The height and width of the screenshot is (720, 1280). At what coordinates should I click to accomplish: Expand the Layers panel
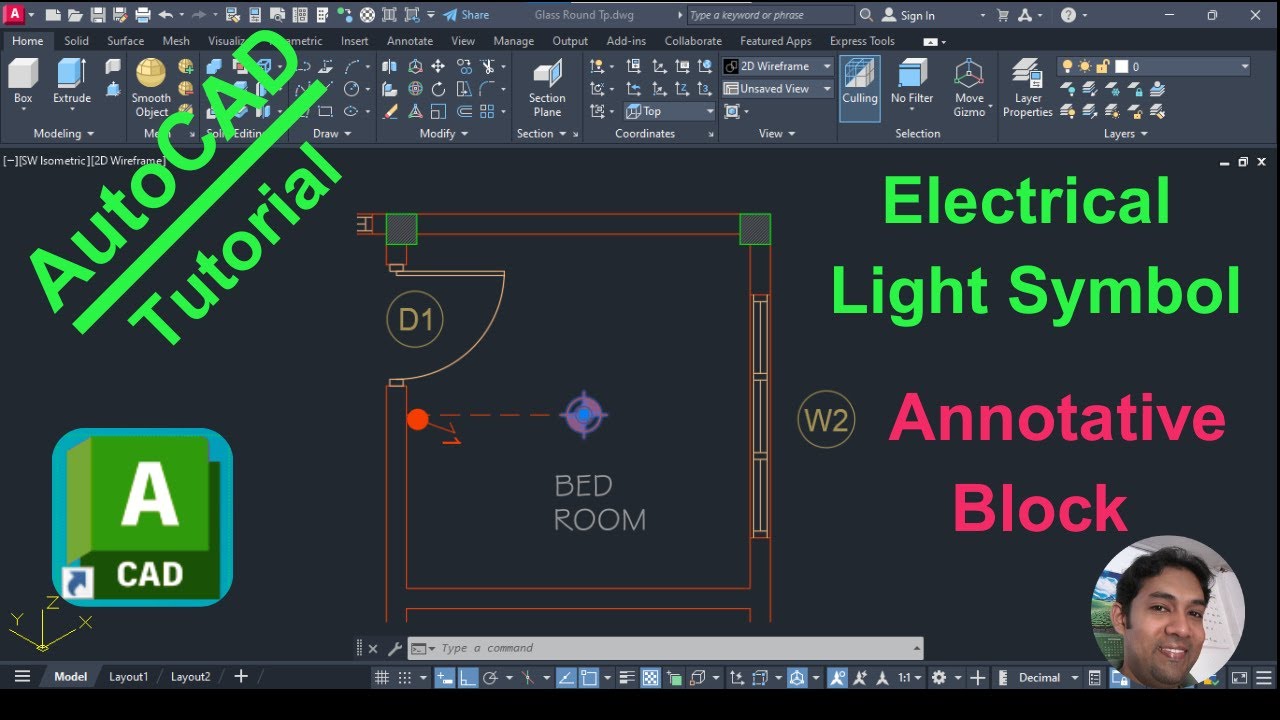[x=1126, y=133]
